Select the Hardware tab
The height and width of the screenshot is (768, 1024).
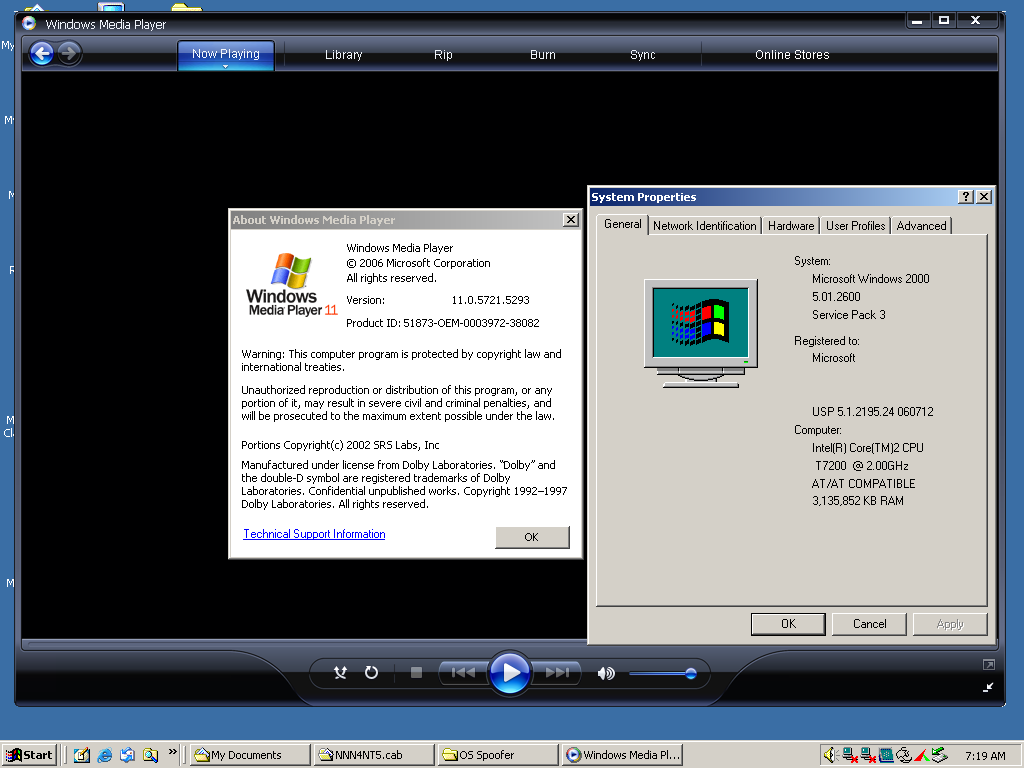pos(791,226)
